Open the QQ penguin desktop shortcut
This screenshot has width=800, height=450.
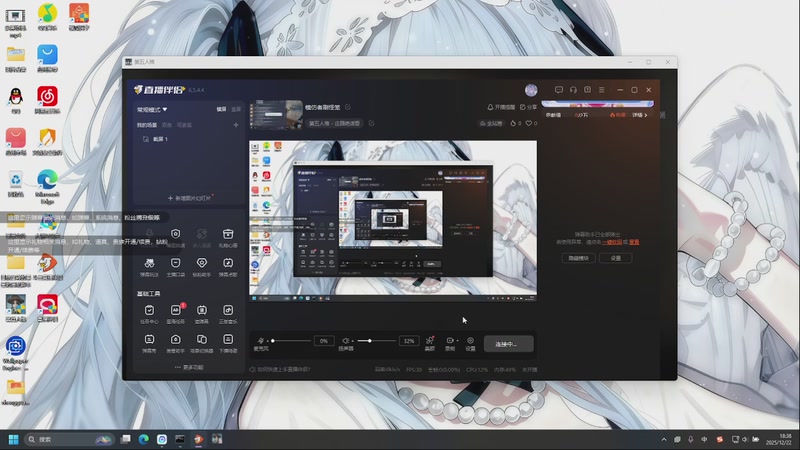point(16,100)
